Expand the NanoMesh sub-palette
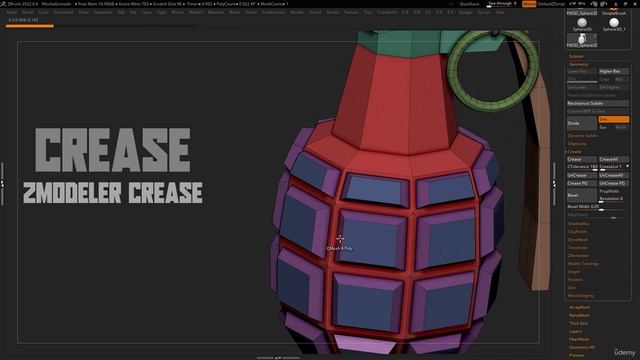The width and height of the screenshot is (640, 360). click(x=579, y=315)
